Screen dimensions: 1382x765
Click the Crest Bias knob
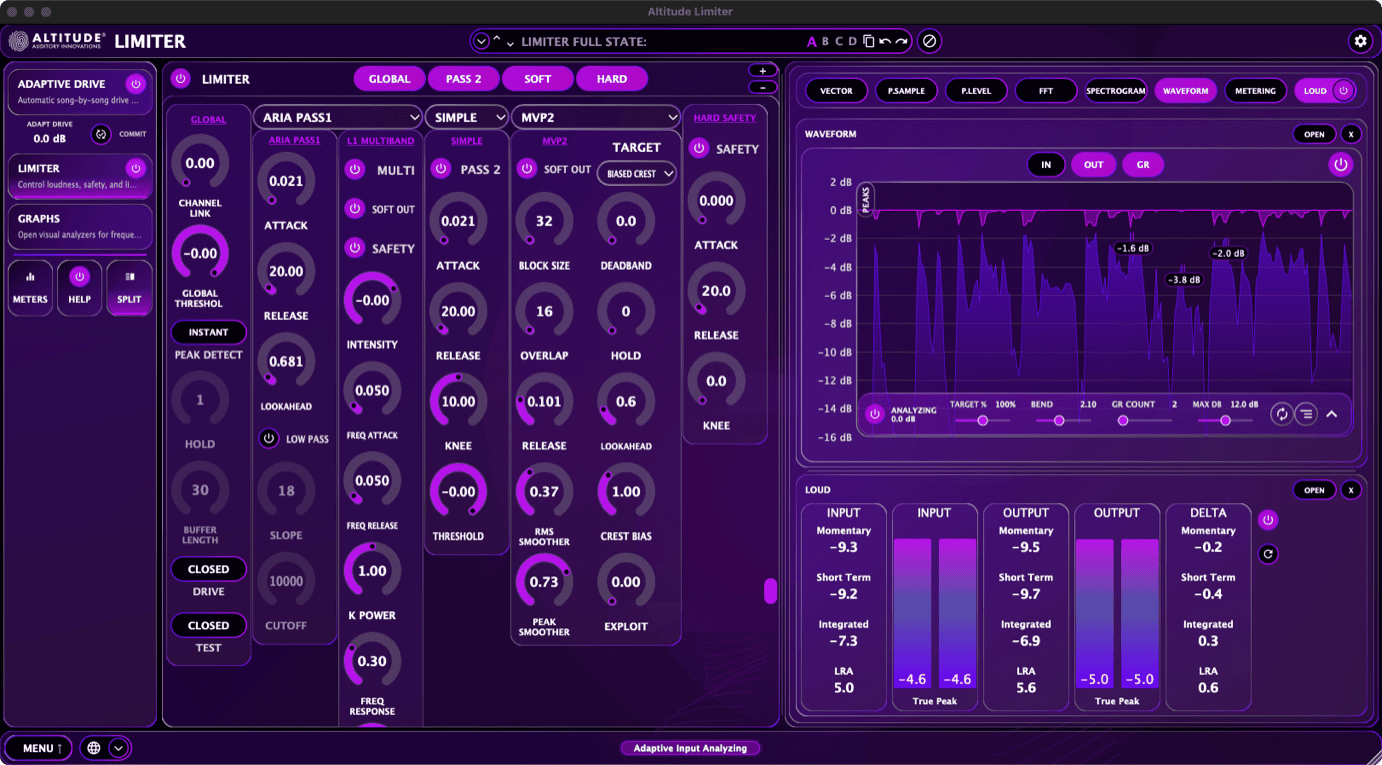[x=626, y=492]
